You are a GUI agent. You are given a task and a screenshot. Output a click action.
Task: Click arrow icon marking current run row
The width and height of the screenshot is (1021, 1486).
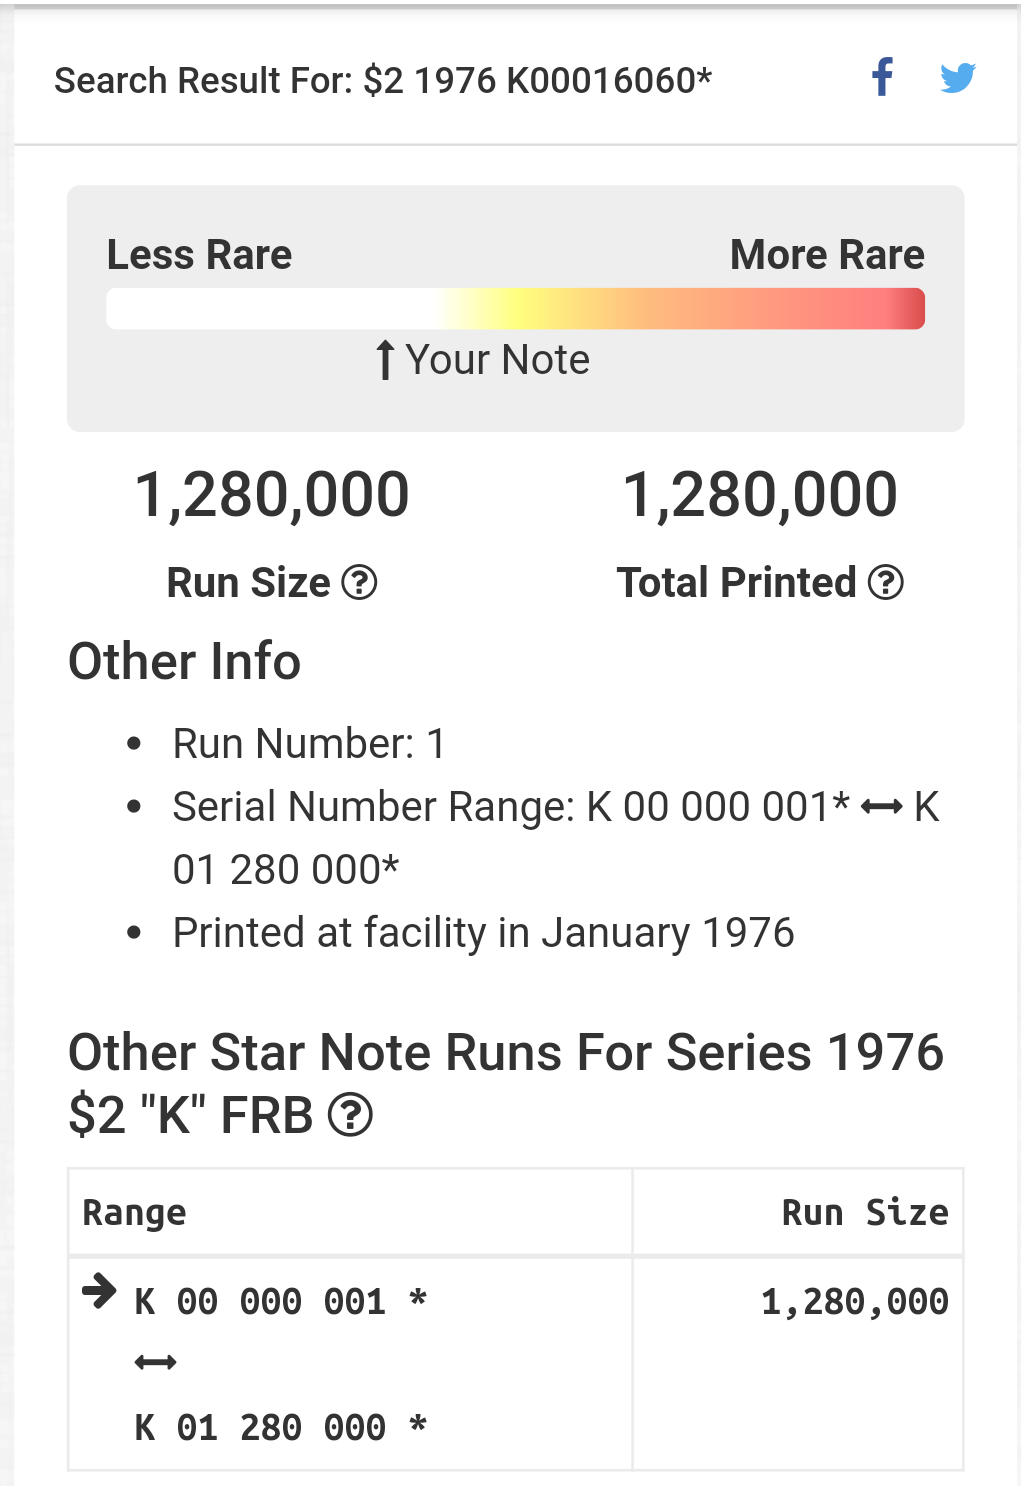pyautogui.click(x=99, y=1291)
